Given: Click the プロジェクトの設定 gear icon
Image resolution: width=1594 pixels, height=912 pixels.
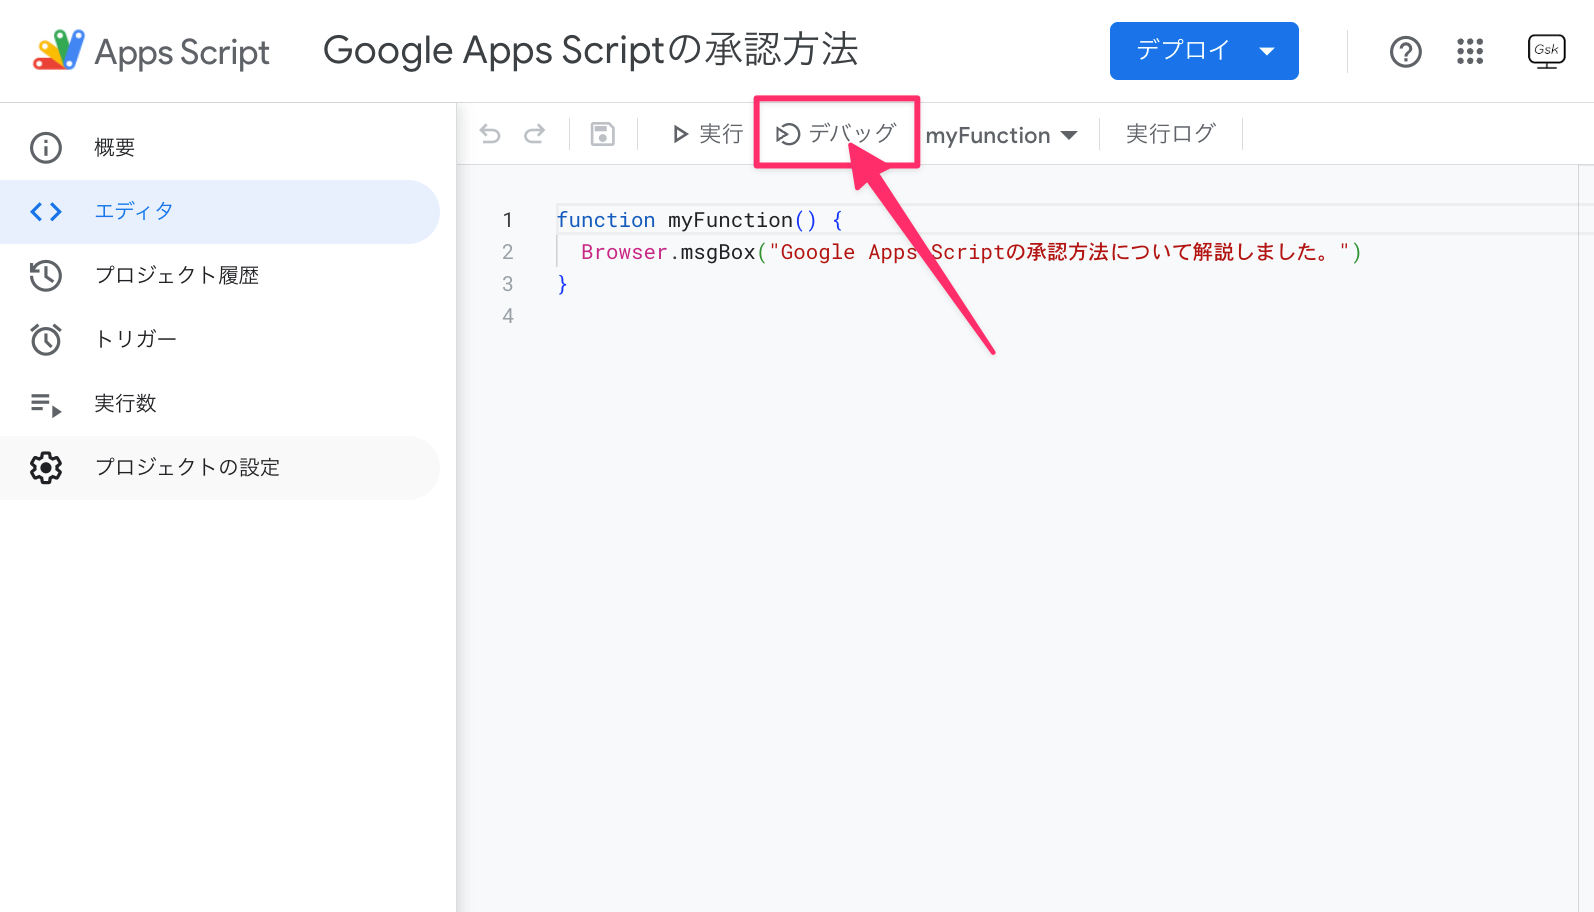Looking at the screenshot, I should (x=46, y=467).
